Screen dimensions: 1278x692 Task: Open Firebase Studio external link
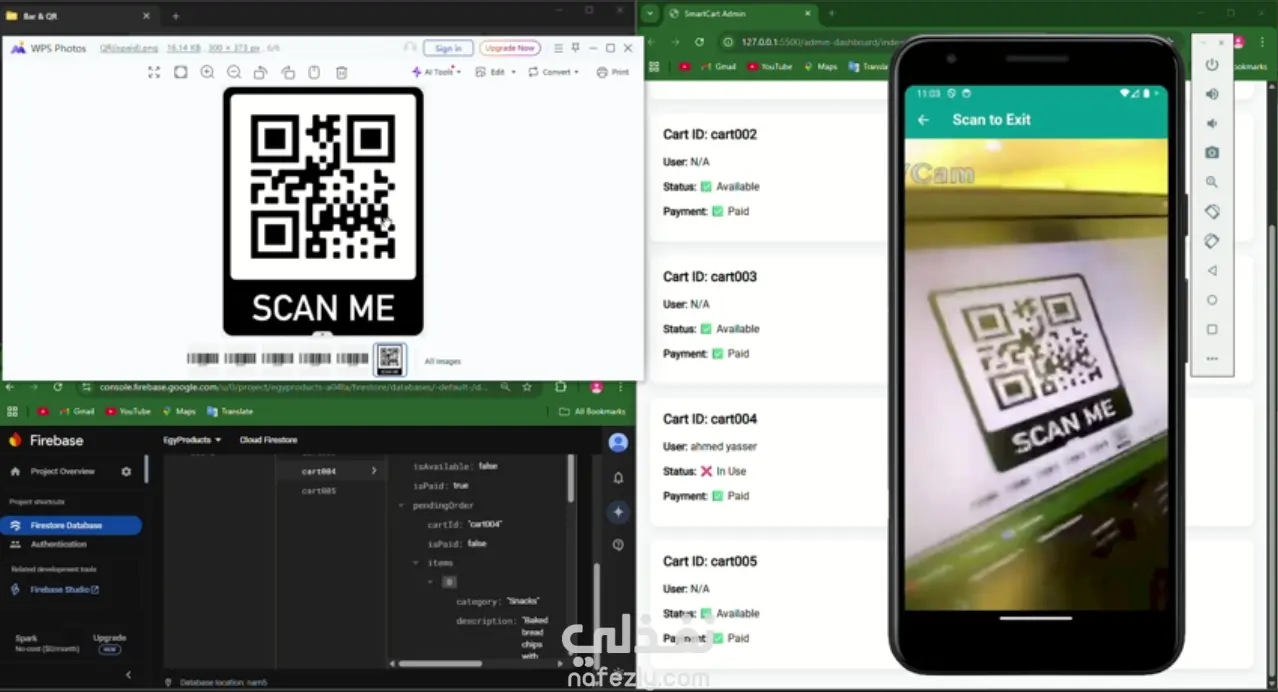56,590
